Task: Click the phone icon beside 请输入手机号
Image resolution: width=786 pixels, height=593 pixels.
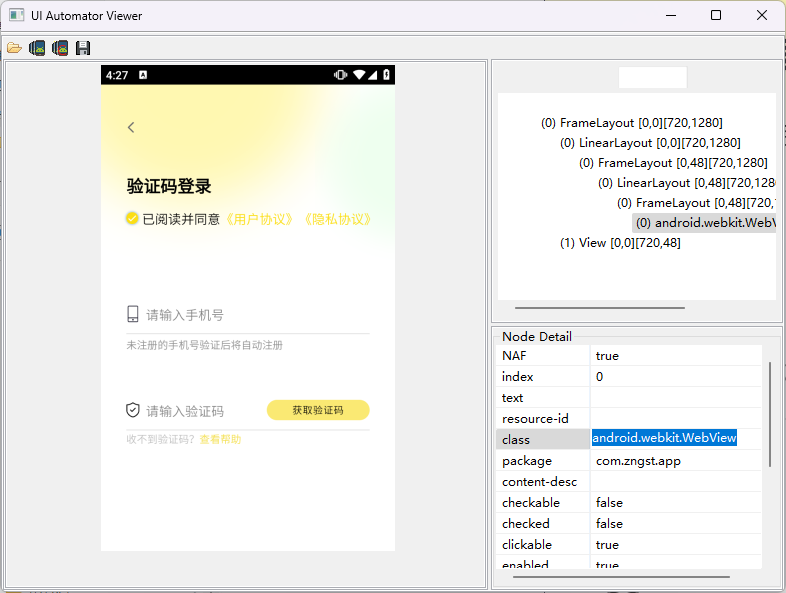Action: point(133,314)
